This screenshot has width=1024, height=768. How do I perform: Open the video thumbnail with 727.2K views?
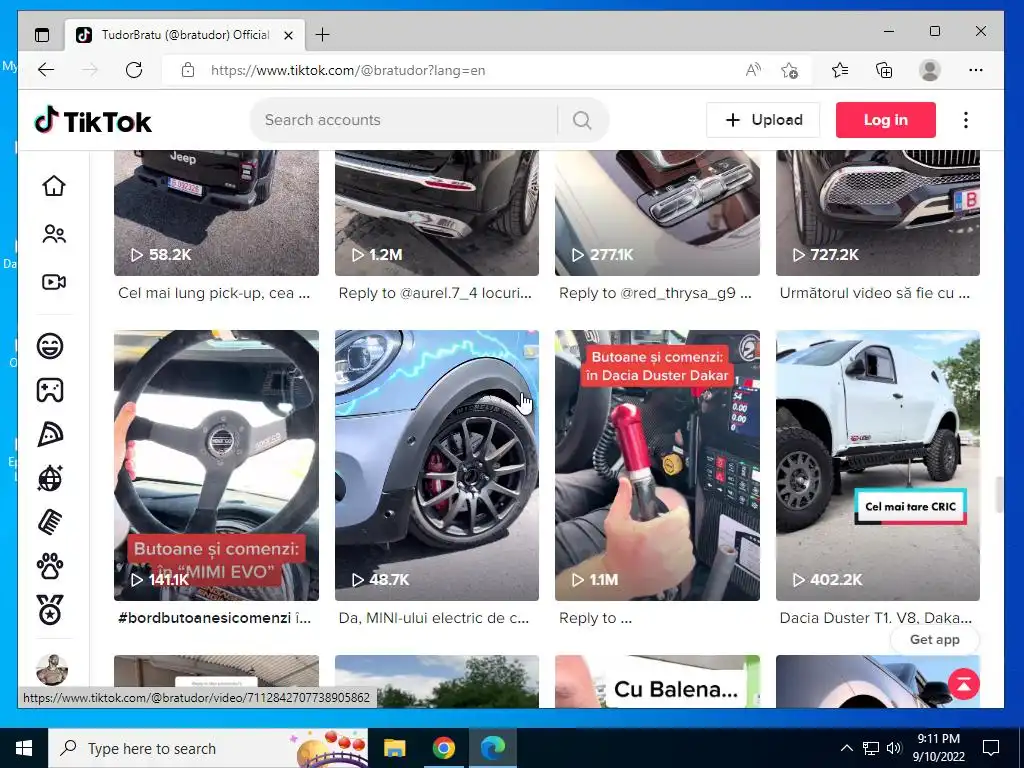click(878, 212)
